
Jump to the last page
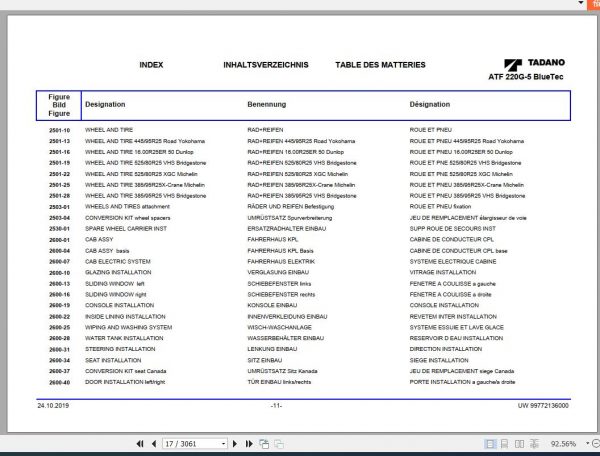coord(249,444)
